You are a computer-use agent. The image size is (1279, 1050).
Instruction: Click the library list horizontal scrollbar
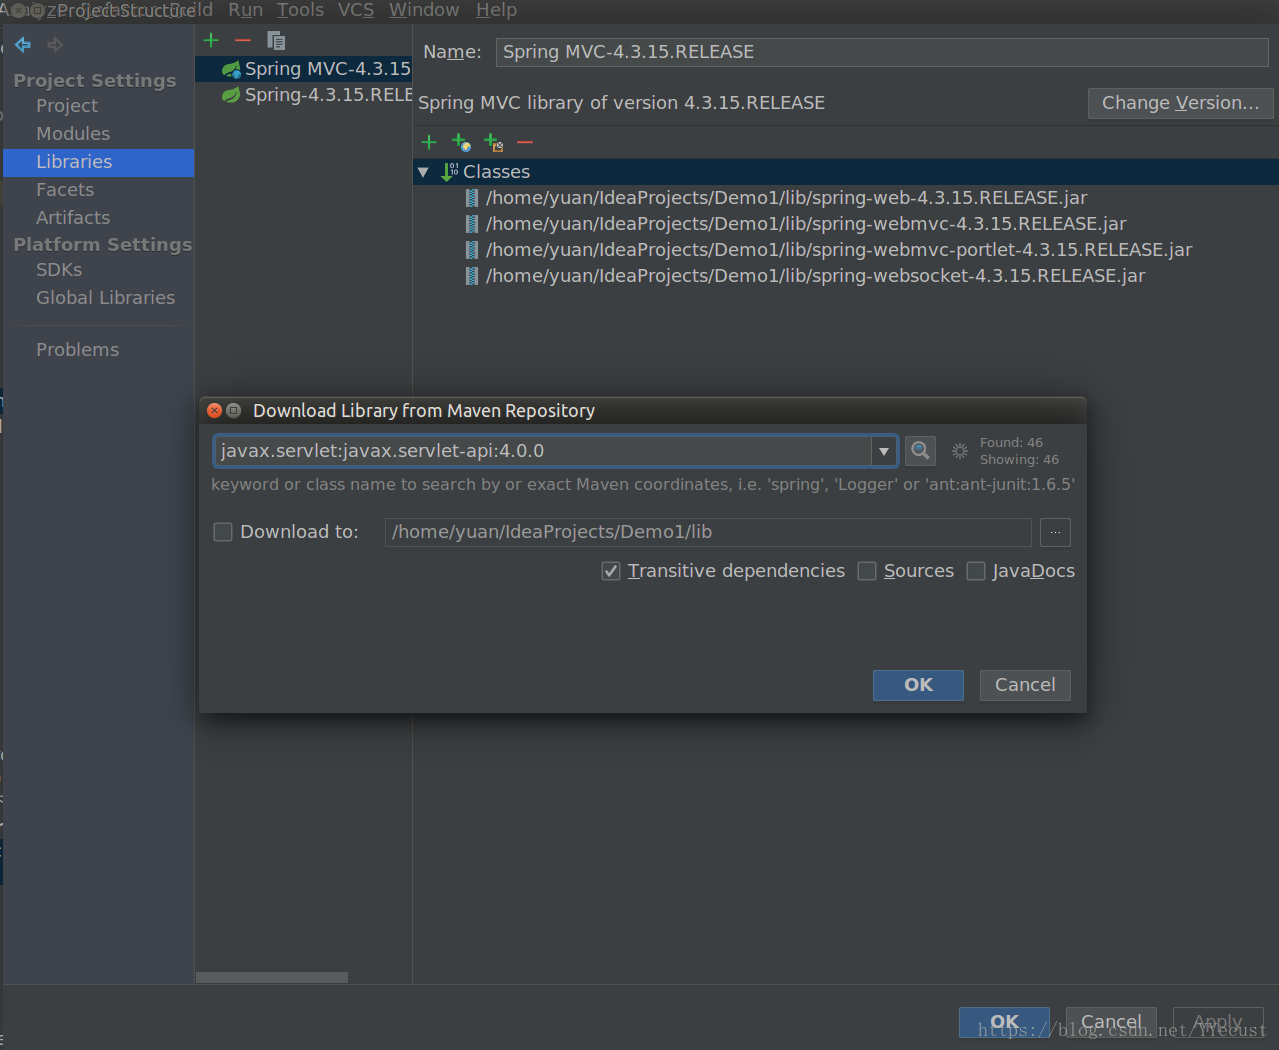[272, 977]
